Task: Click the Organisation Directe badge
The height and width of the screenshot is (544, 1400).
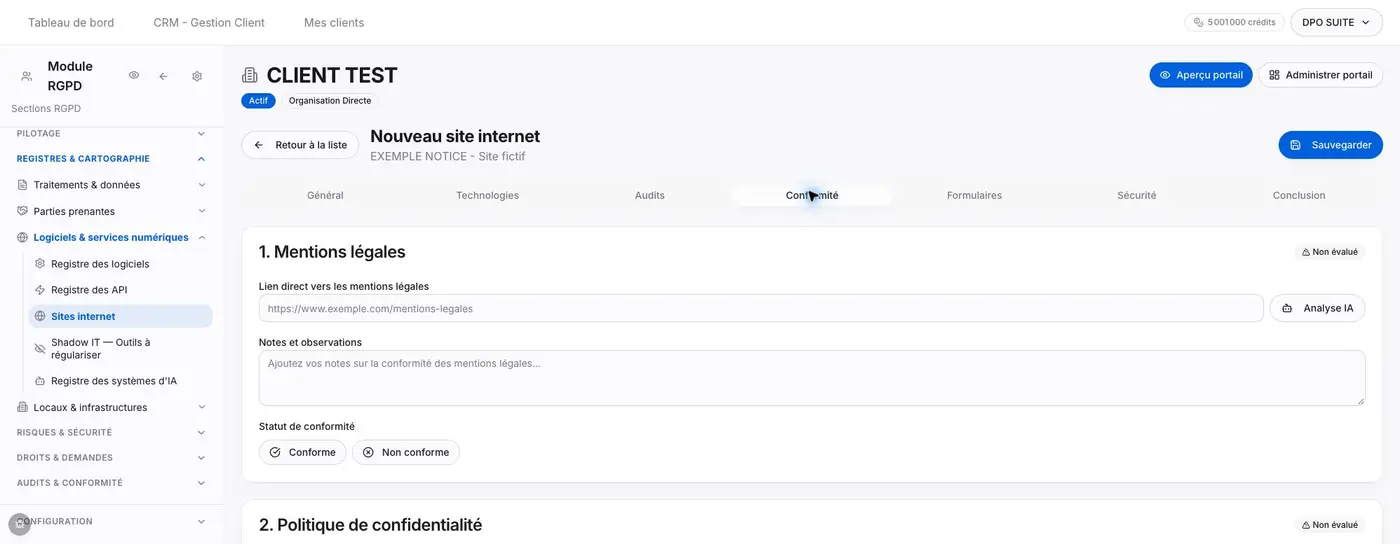Action: click(x=330, y=101)
